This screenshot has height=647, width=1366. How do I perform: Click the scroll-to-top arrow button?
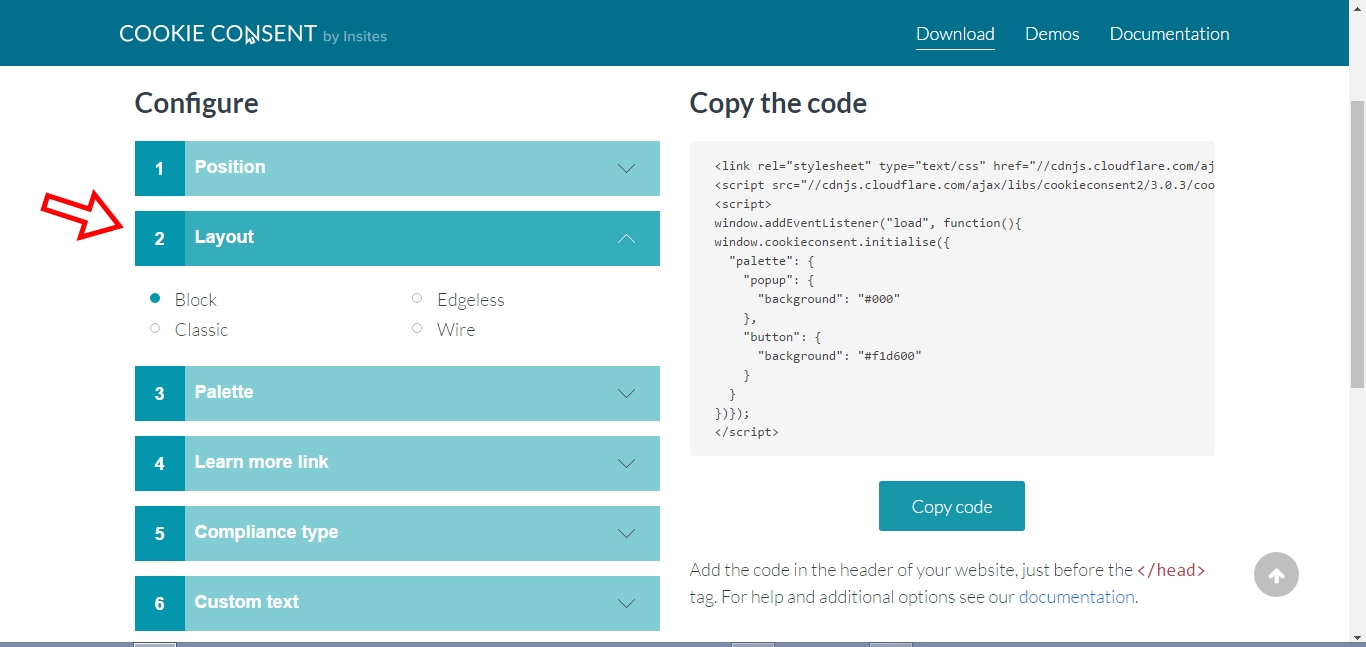pos(1276,575)
